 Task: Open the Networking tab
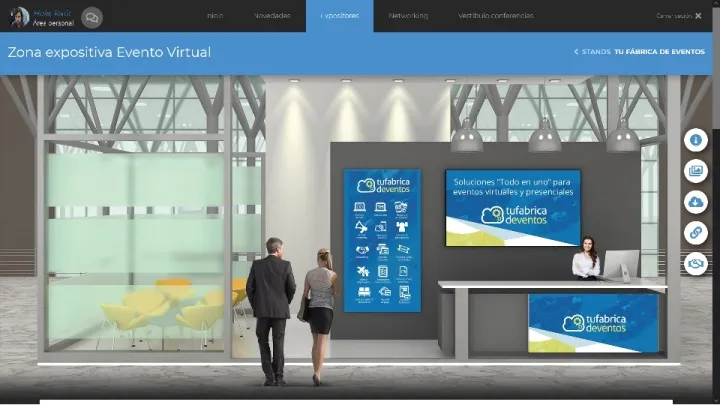[408, 16]
